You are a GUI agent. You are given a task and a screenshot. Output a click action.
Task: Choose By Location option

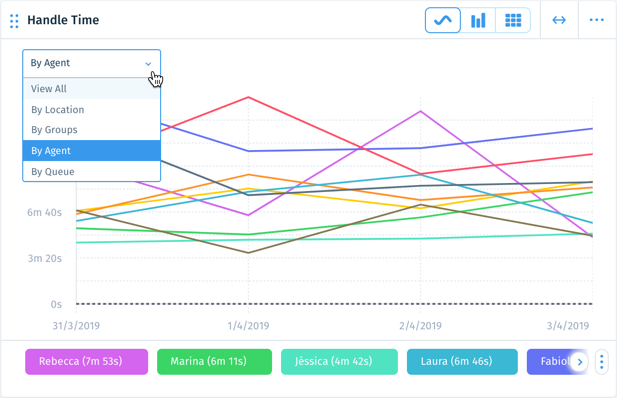coord(92,109)
